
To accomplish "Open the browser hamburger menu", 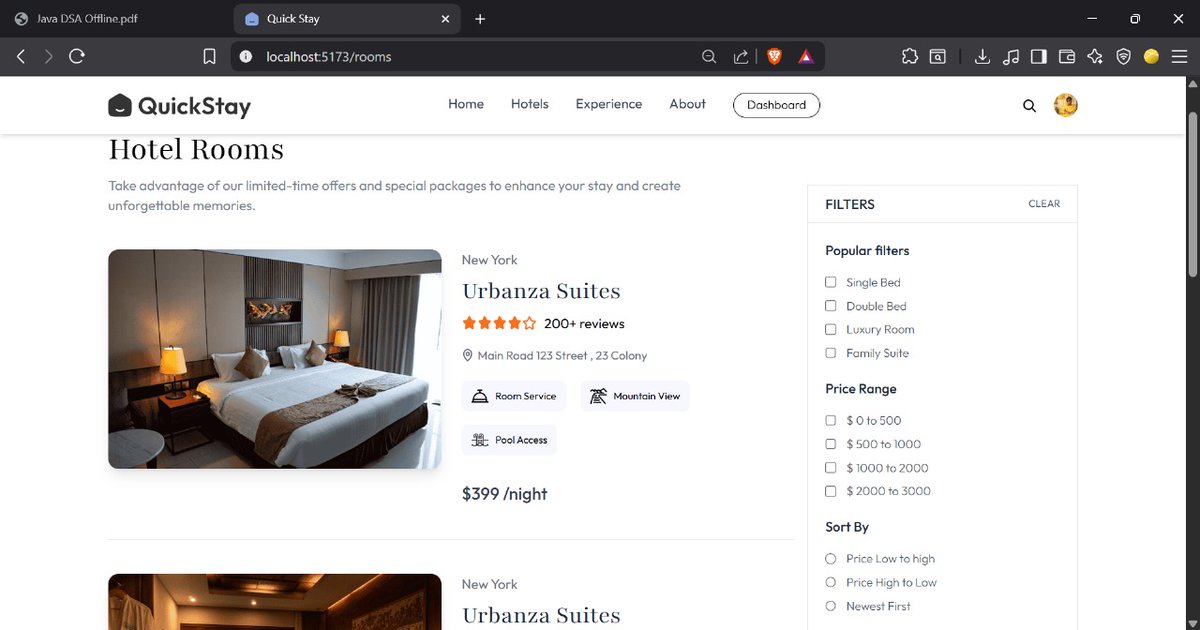I will 1180,57.
